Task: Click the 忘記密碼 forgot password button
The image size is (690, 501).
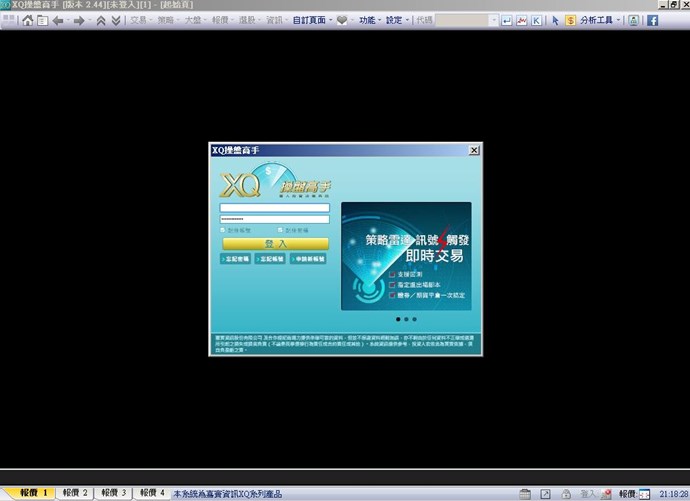Action: point(236,258)
